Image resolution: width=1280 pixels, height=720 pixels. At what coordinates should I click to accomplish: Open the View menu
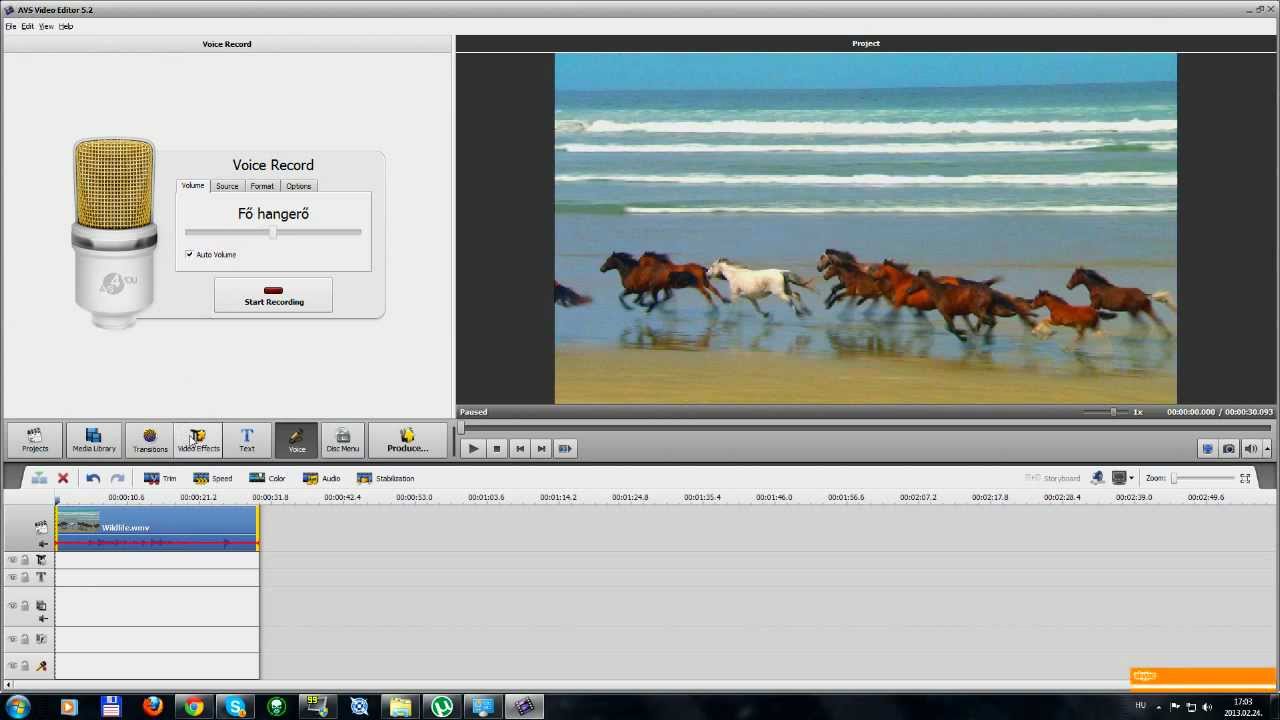click(x=46, y=26)
